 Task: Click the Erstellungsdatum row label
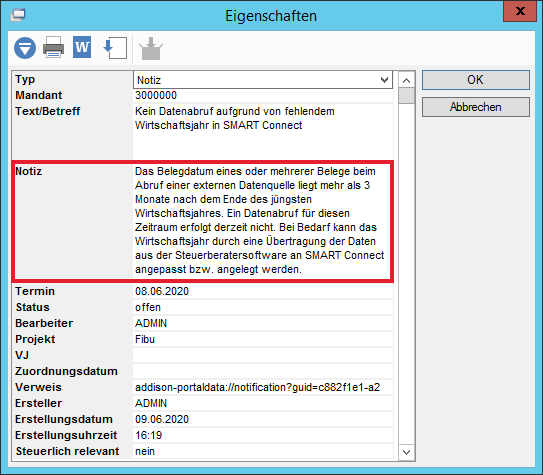click(64, 419)
